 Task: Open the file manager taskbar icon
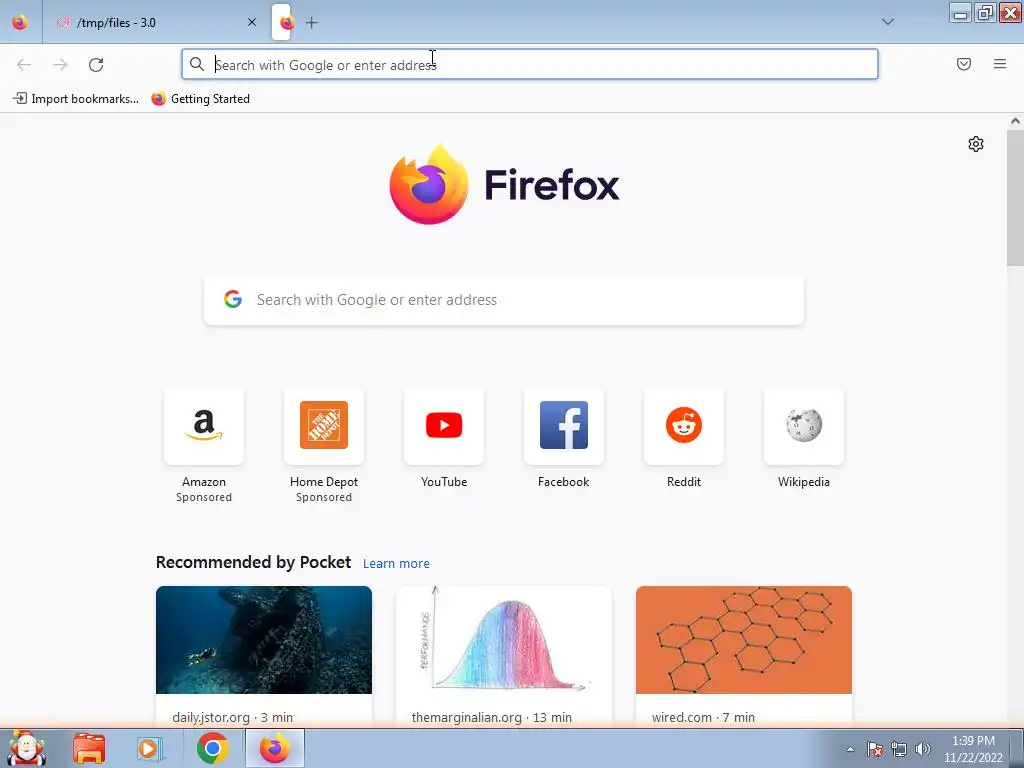pos(89,748)
